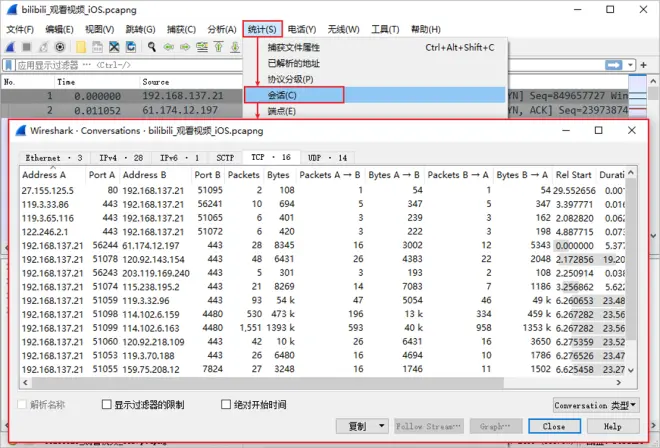Click the conversations horizontal scrollbar
The image size is (660, 448).
(268, 383)
